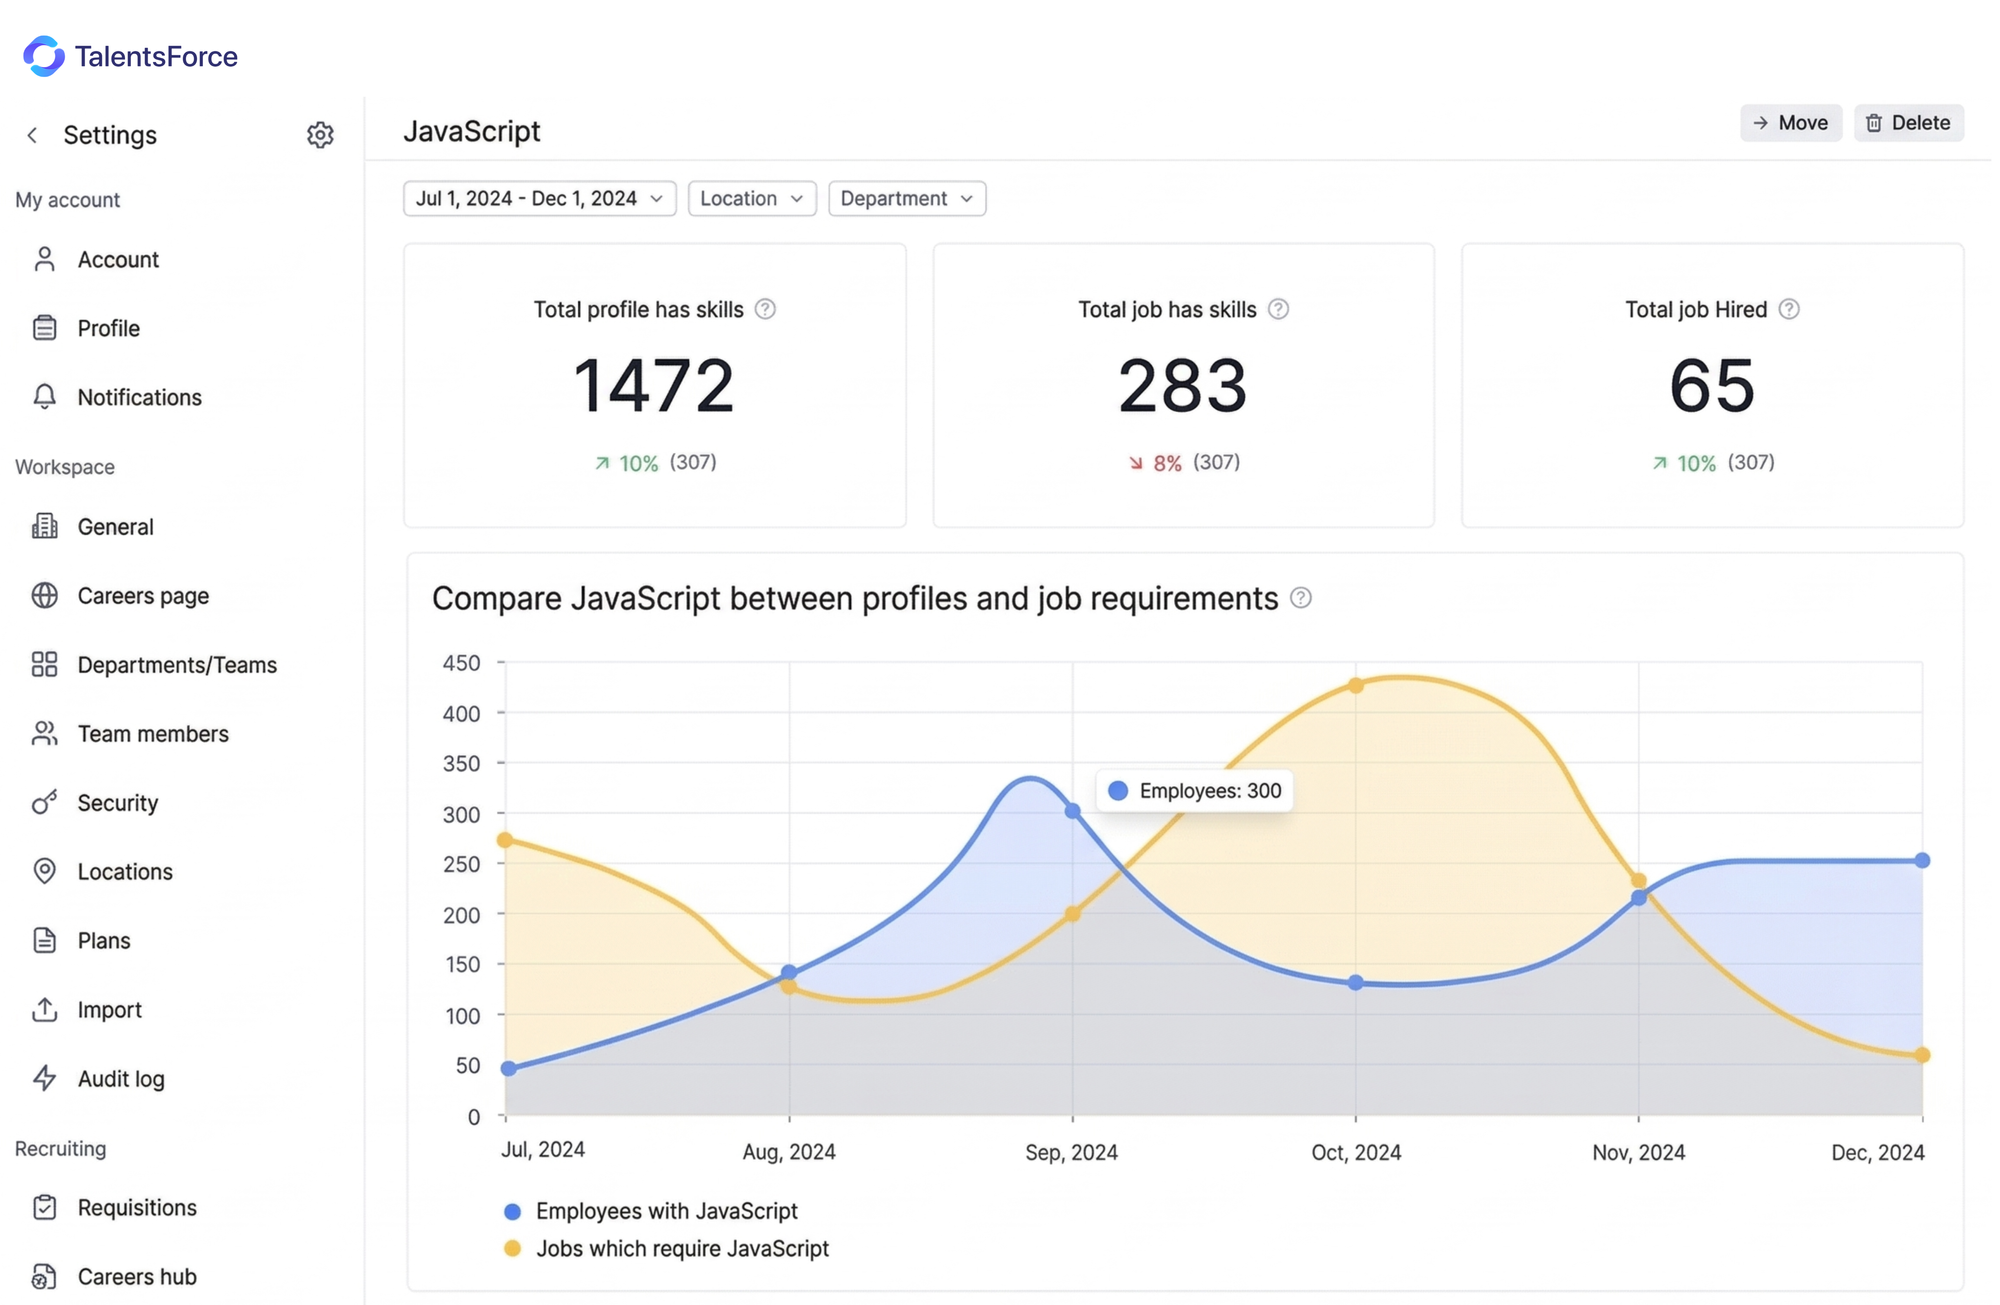Click the back arrow beside Settings

[33, 135]
